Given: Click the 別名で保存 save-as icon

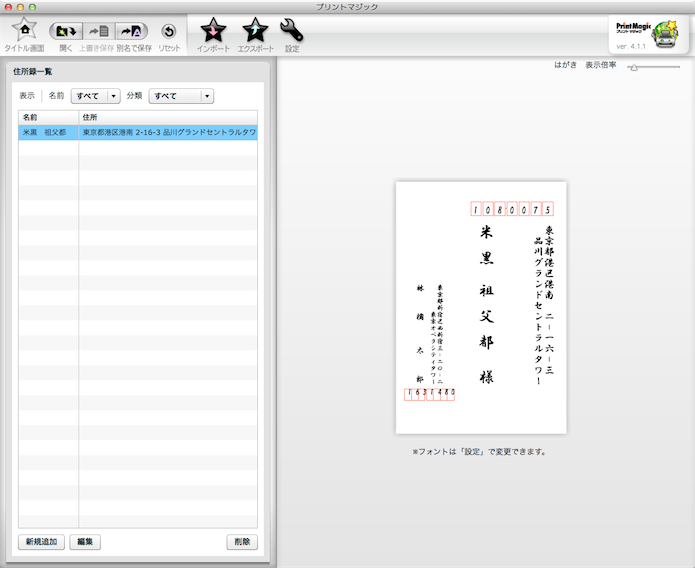Looking at the screenshot, I should [x=132, y=31].
